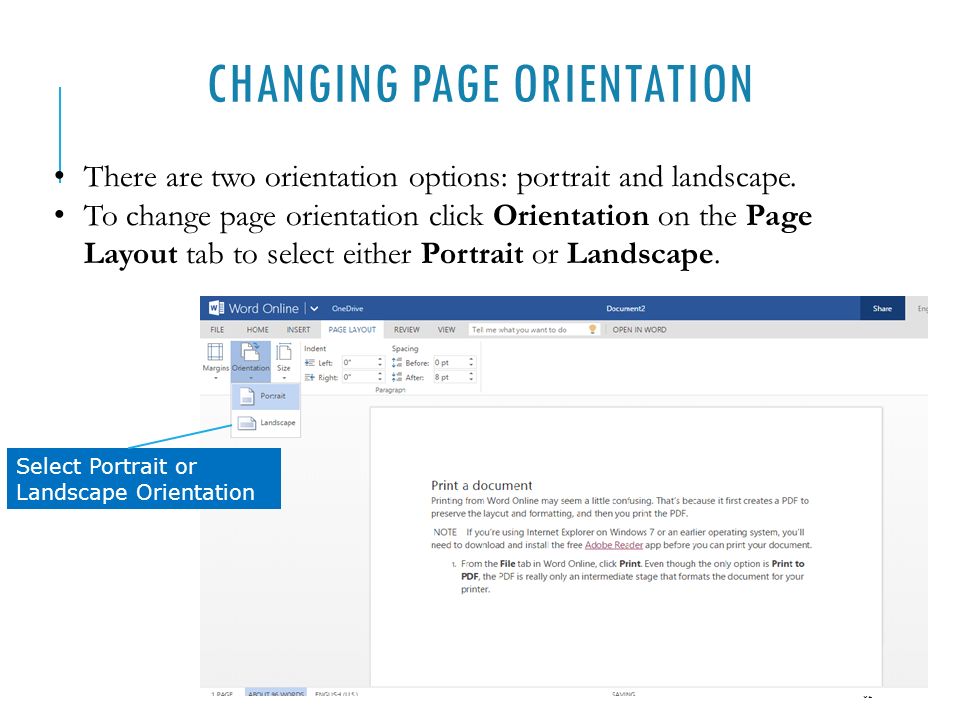The height and width of the screenshot is (720, 960).
Task: Open the OneDrive link in header
Action: [x=347, y=309]
